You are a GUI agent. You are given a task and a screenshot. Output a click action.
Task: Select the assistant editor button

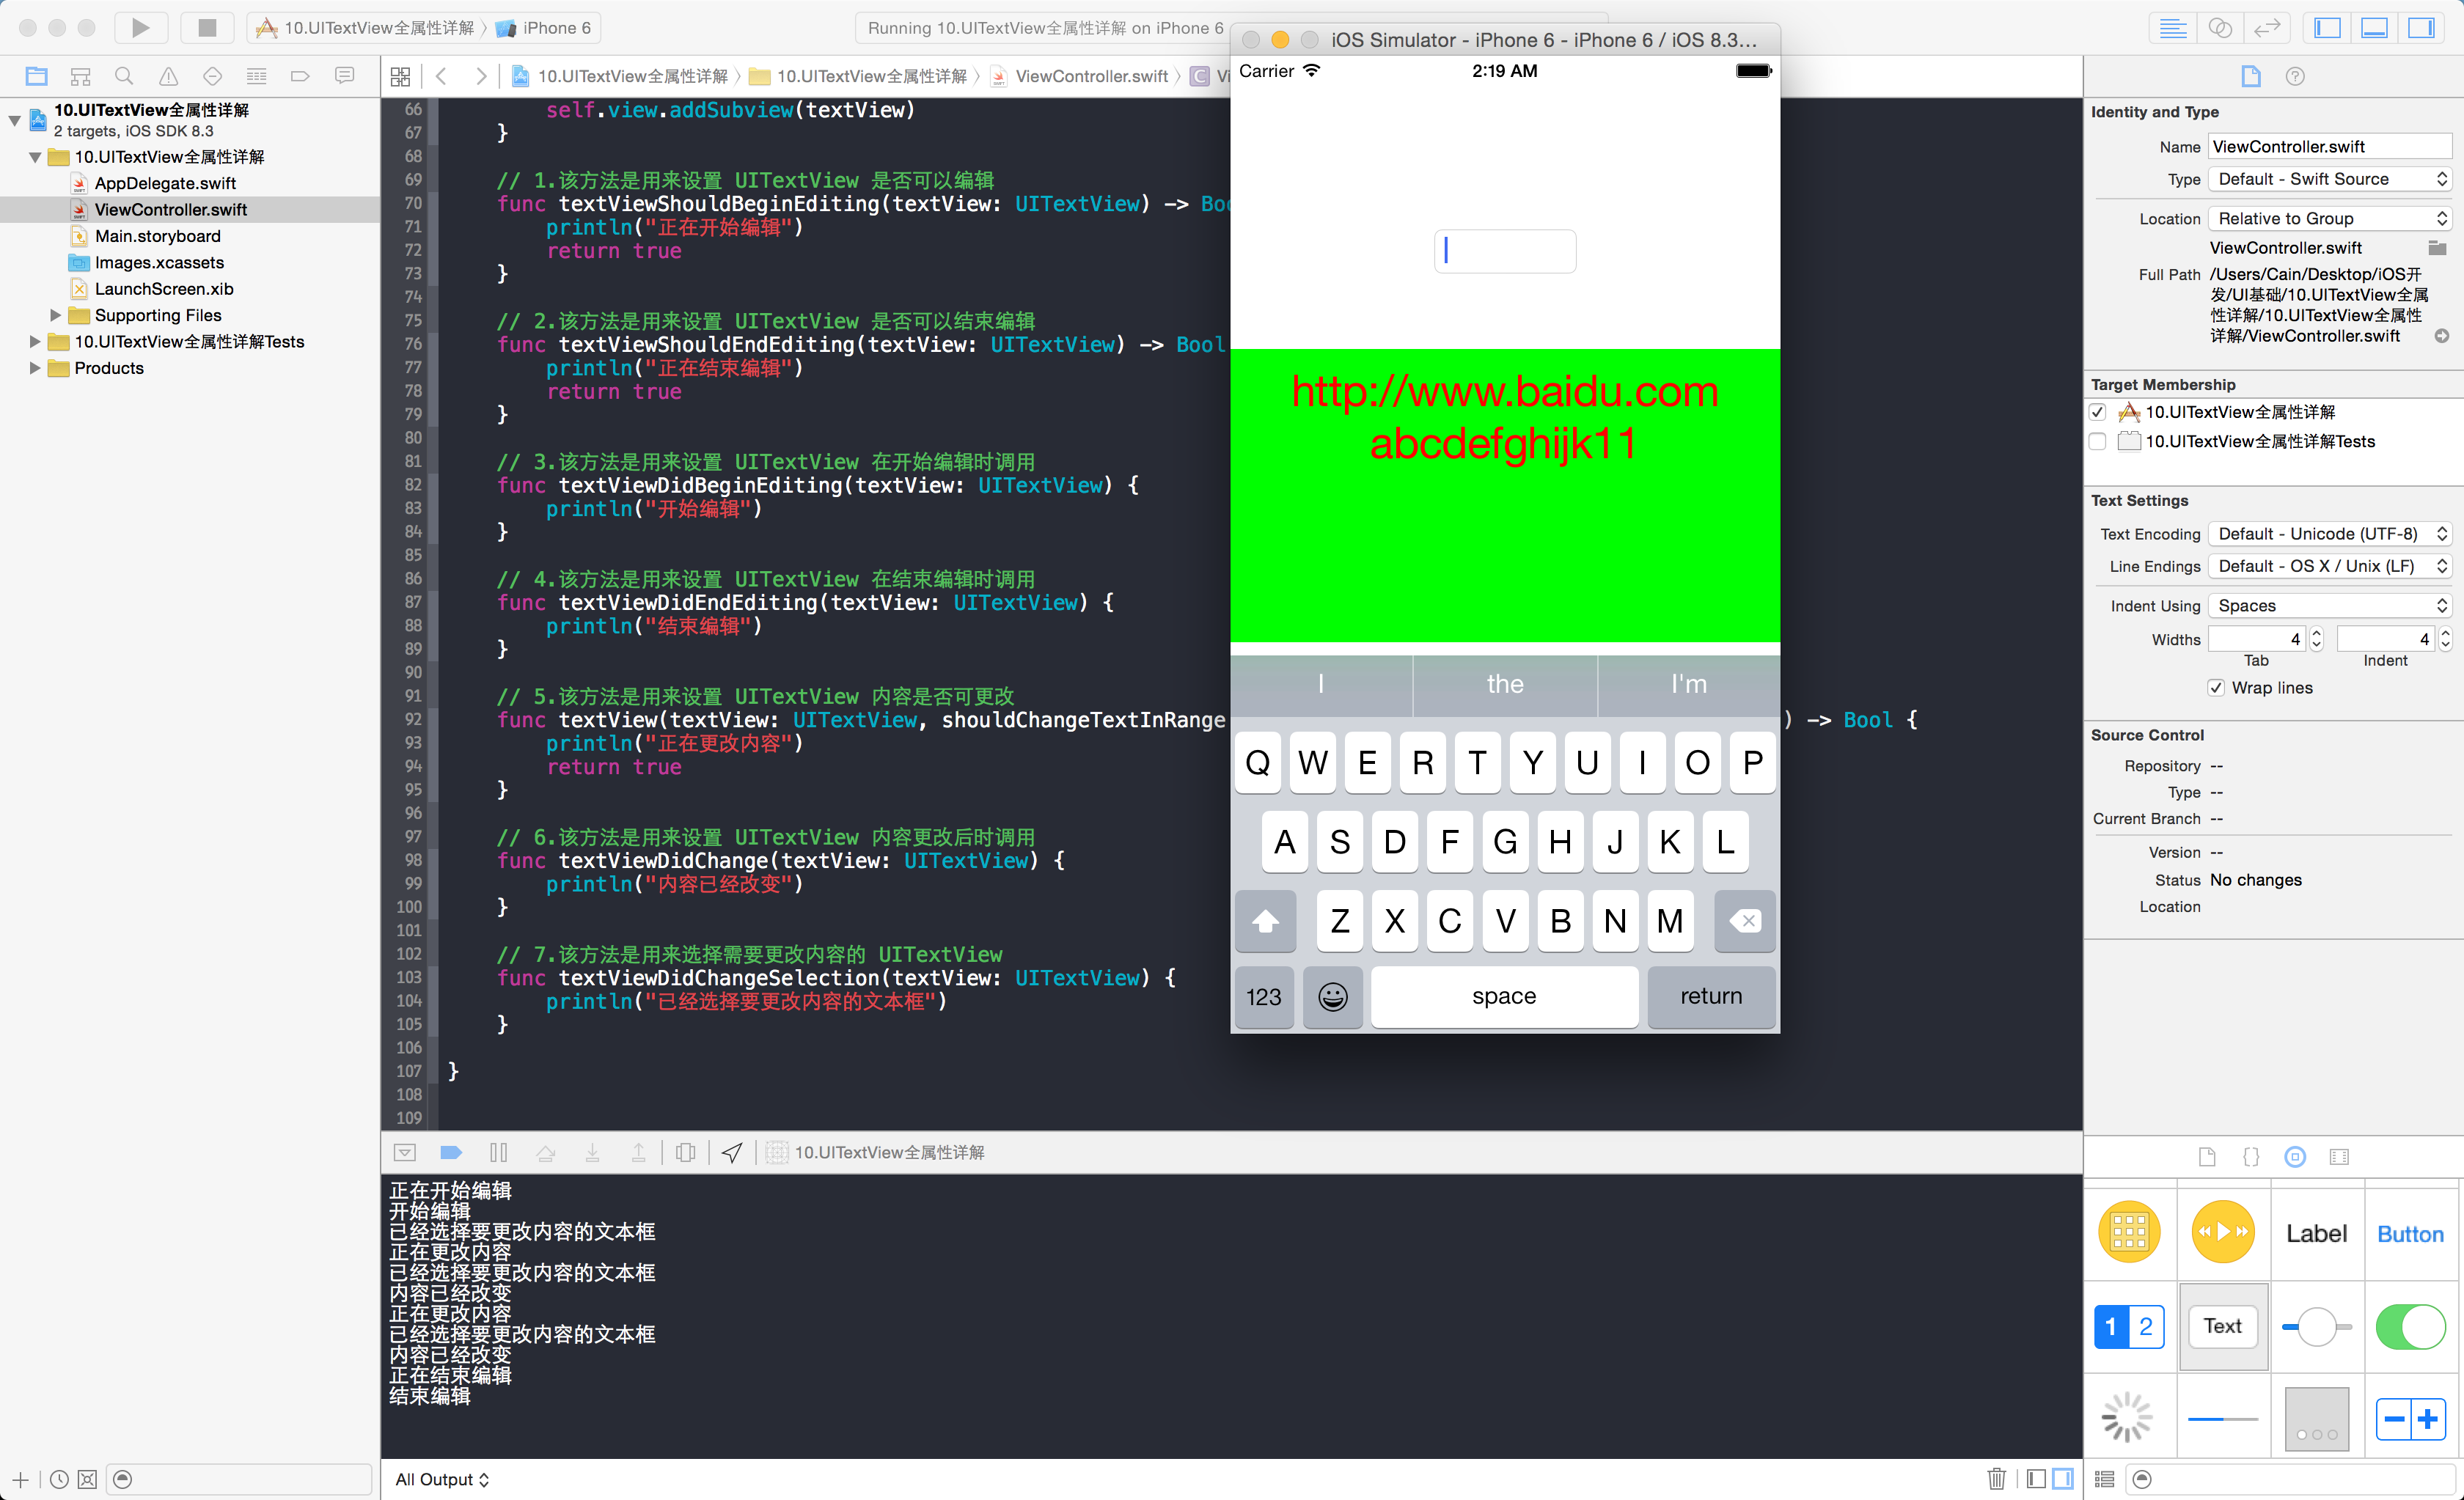[x=2219, y=27]
